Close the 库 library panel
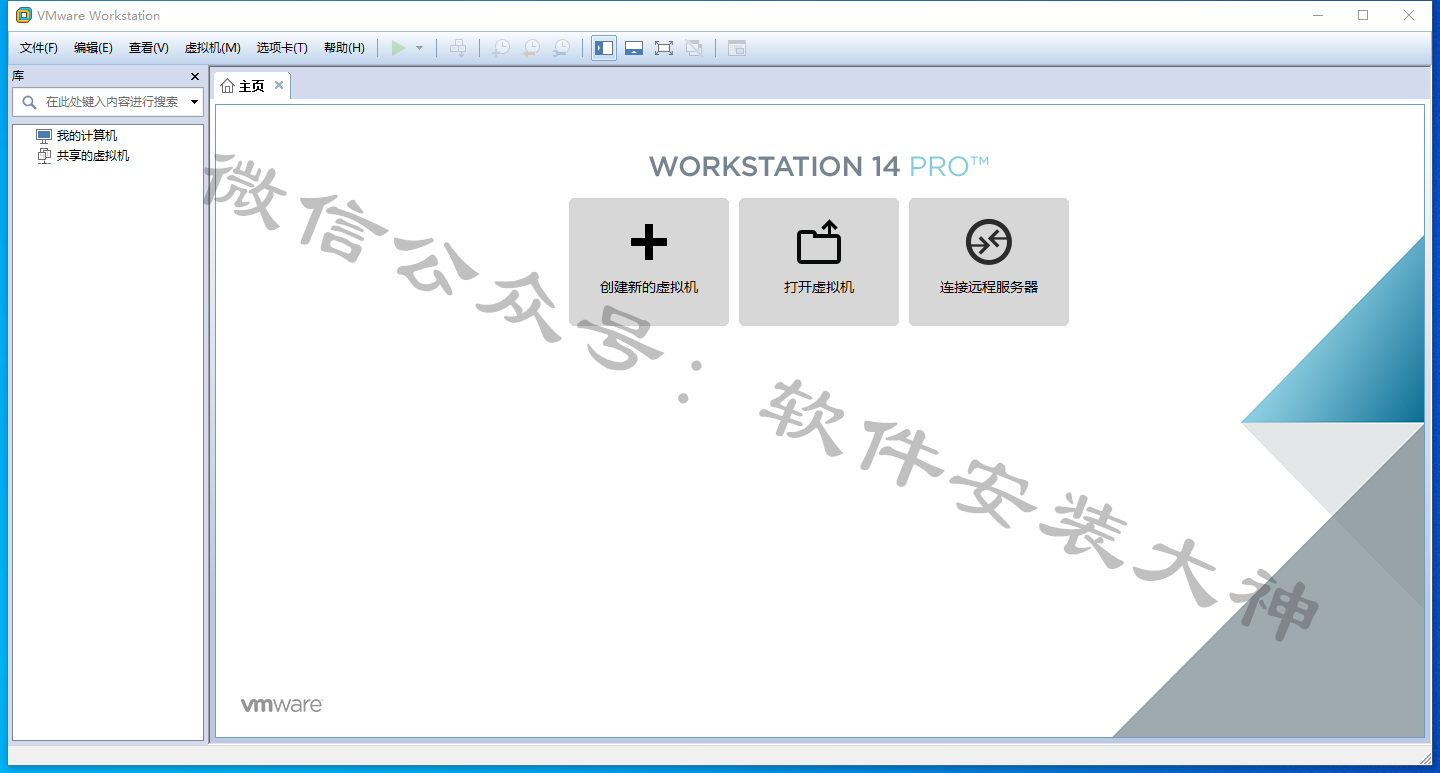This screenshot has height=773, width=1440. [195, 76]
